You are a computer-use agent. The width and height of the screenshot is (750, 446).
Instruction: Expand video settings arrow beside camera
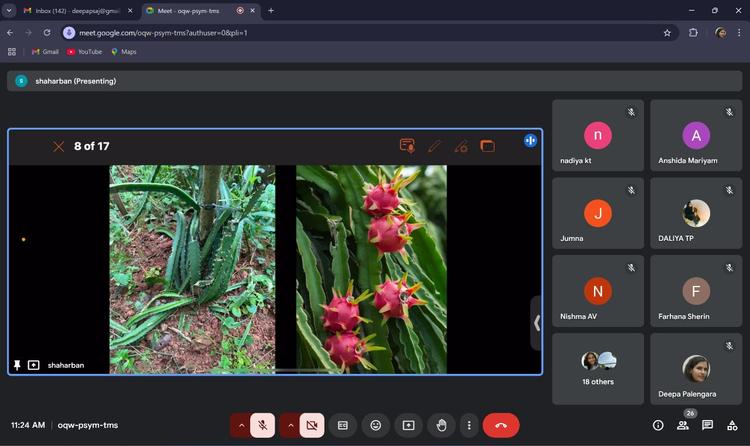click(290, 425)
